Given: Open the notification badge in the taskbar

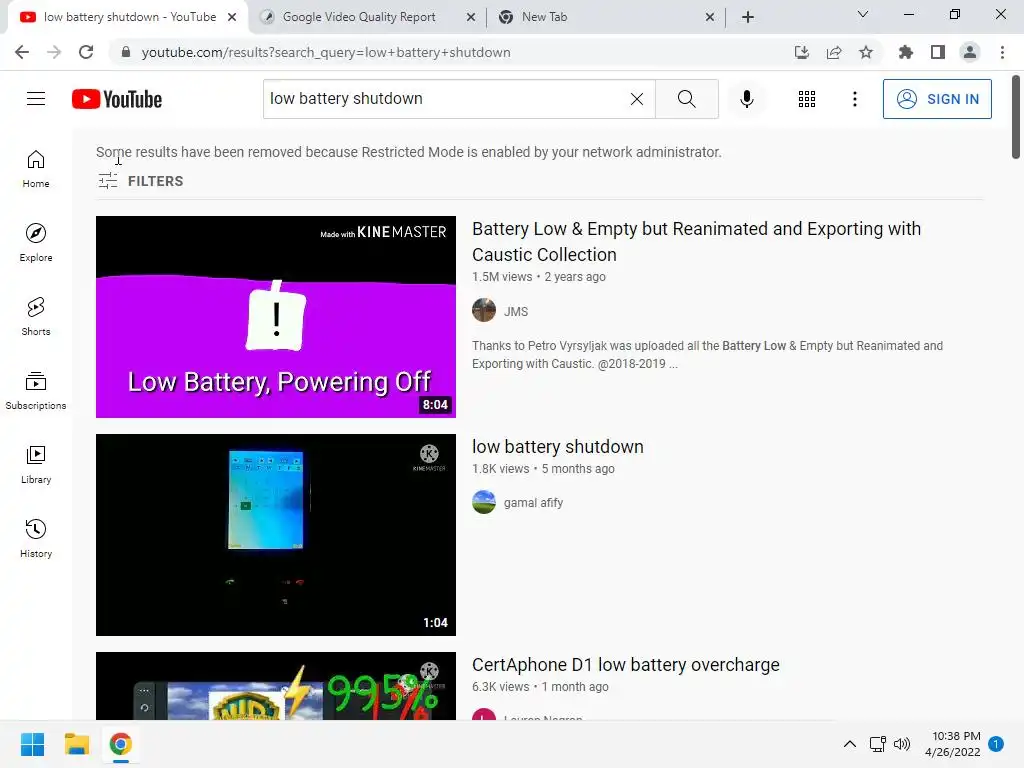Looking at the screenshot, I should (996, 744).
